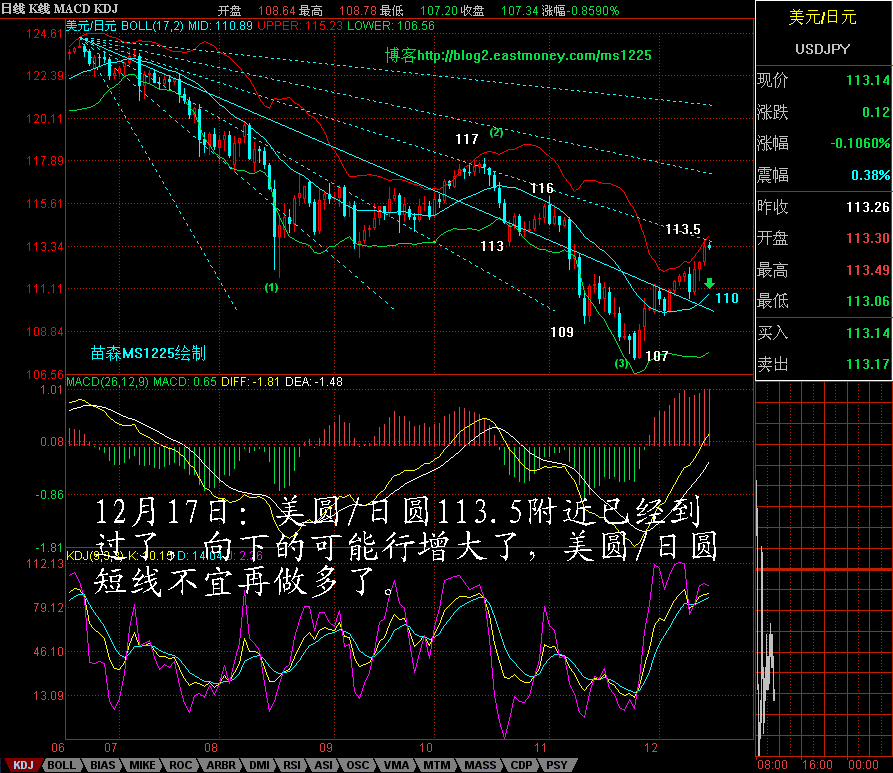Select the 昨收 value 113.26

(867, 207)
